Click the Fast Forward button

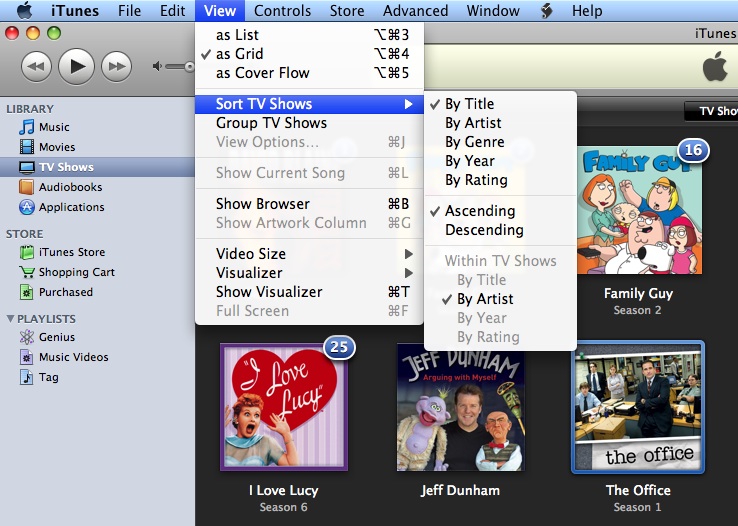pyautogui.click(x=117, y=66)
